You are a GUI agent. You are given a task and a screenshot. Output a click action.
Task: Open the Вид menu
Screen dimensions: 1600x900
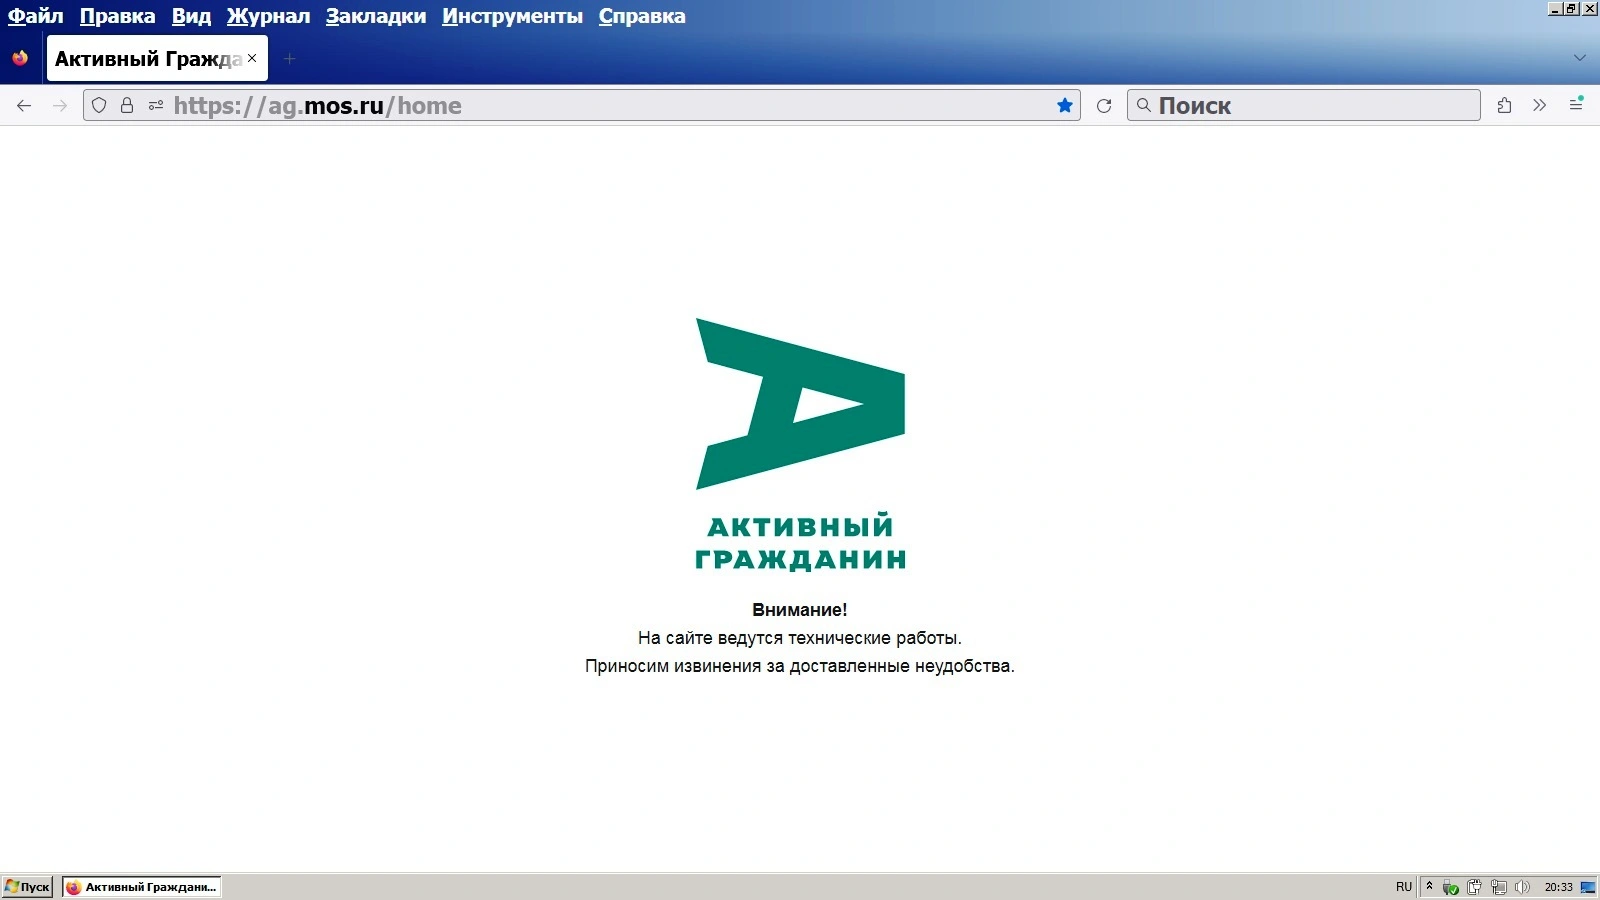[x=191, y=16]
